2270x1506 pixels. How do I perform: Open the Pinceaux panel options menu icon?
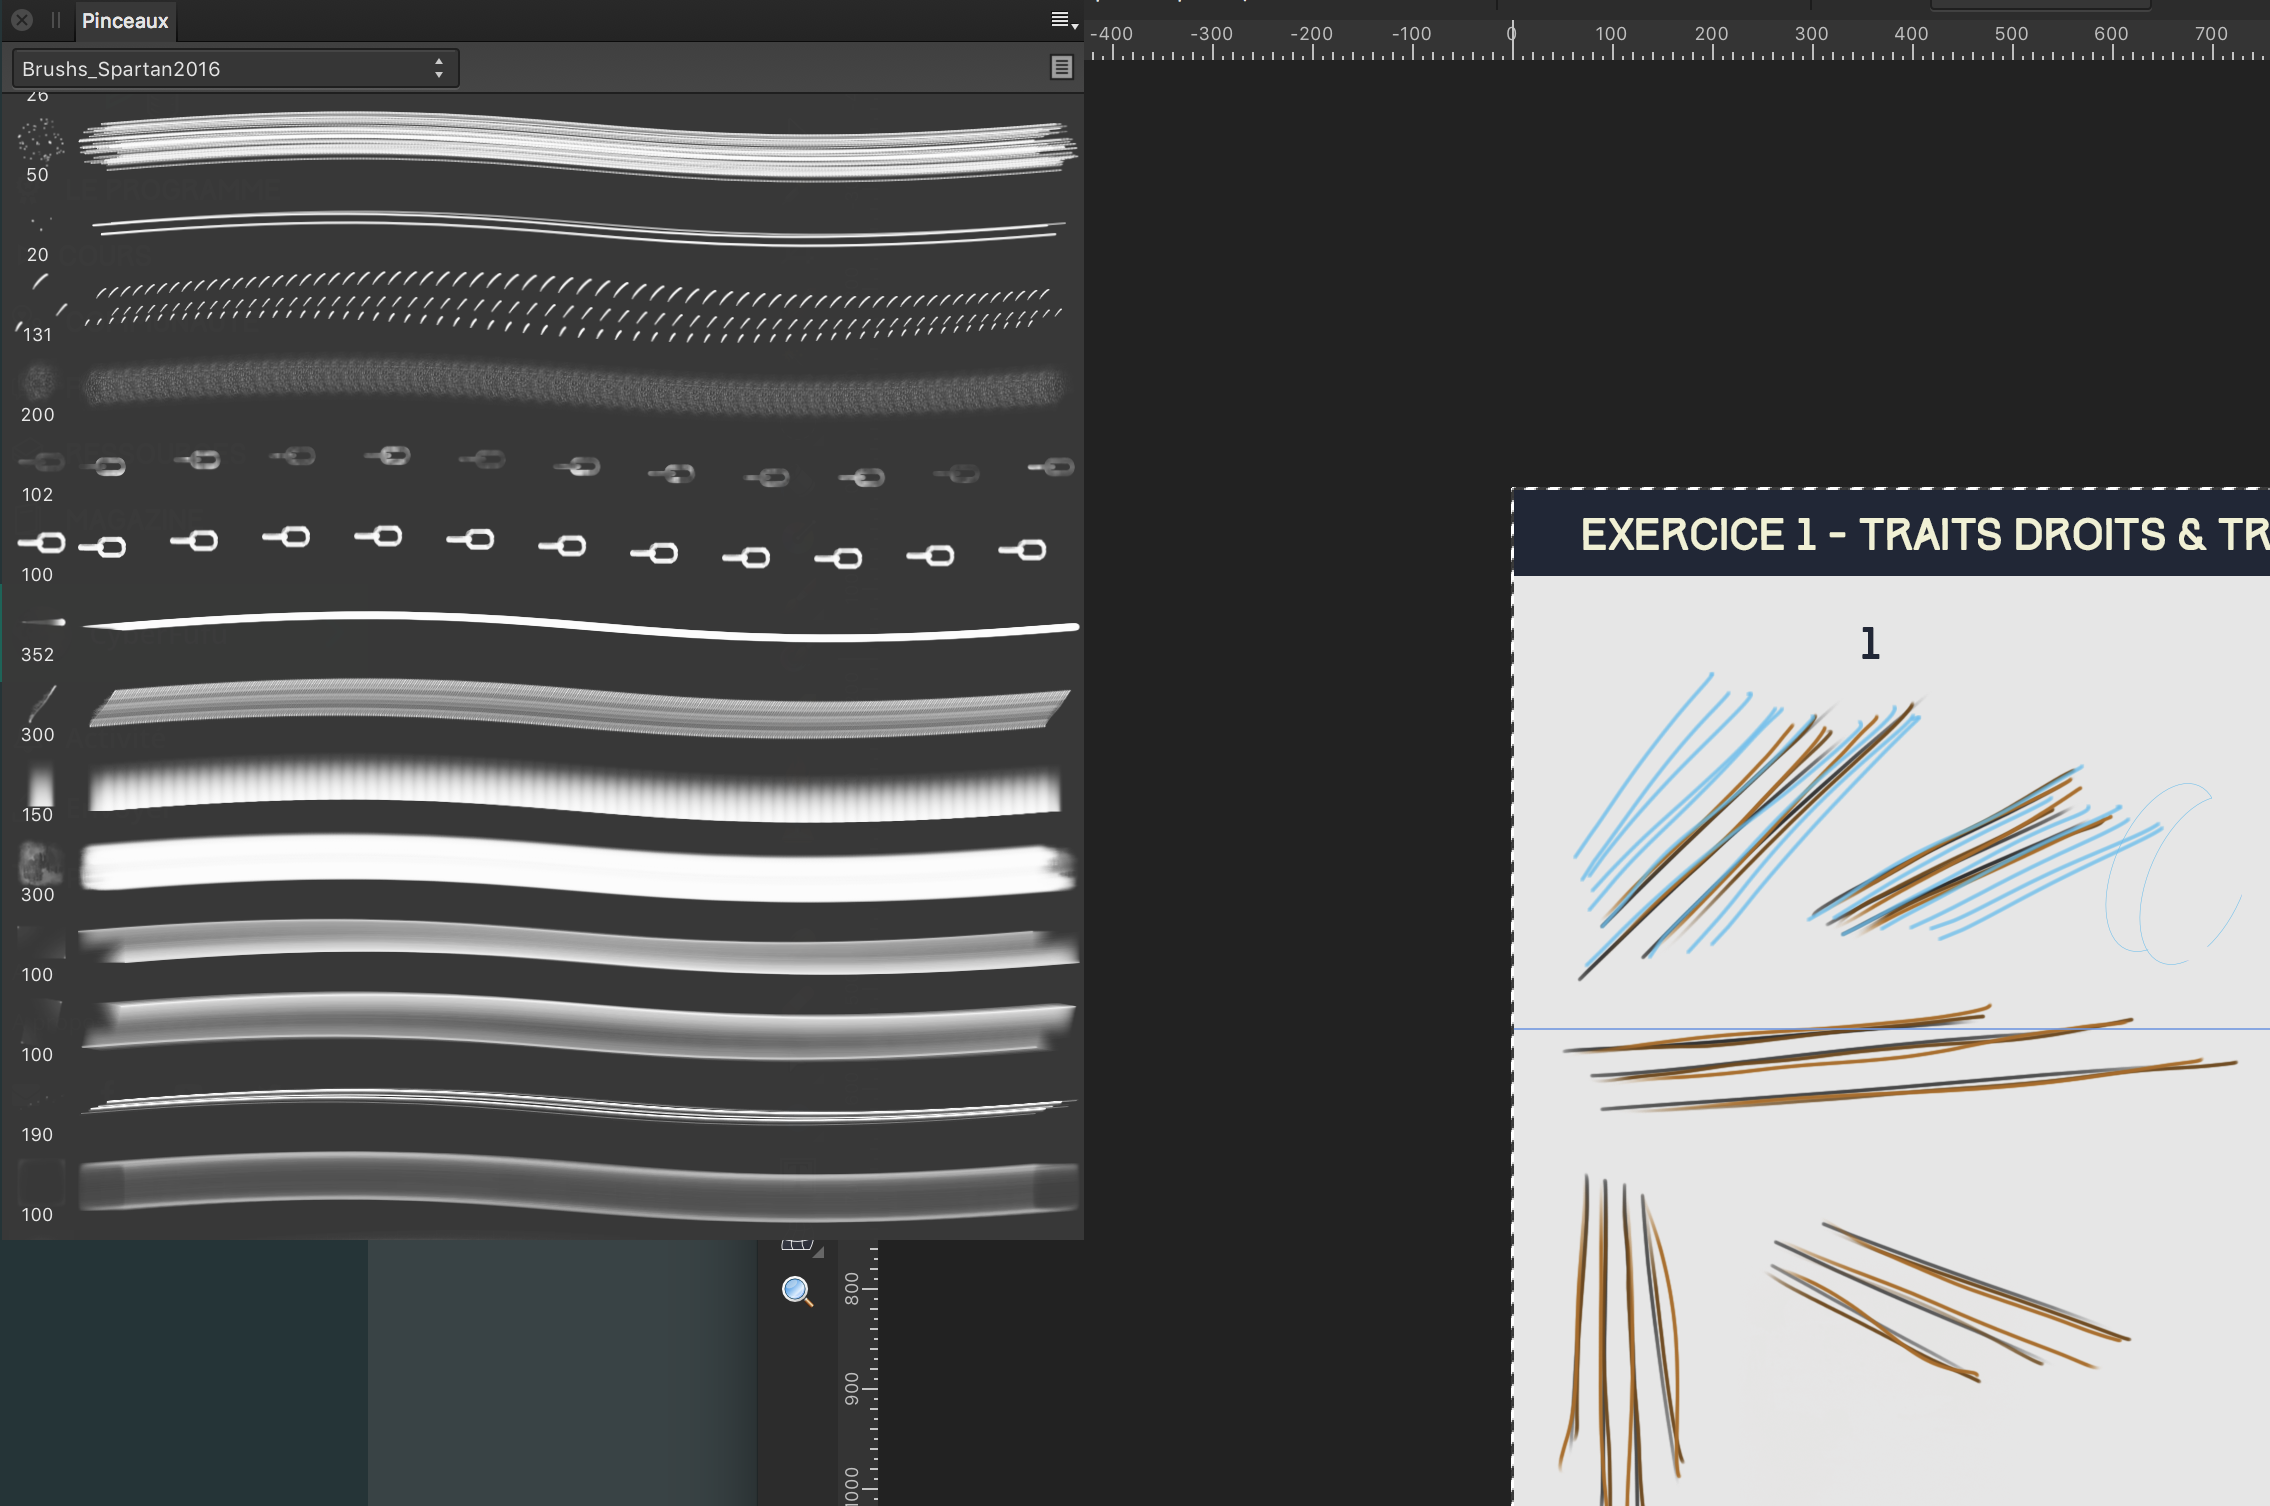[1063, 20]
